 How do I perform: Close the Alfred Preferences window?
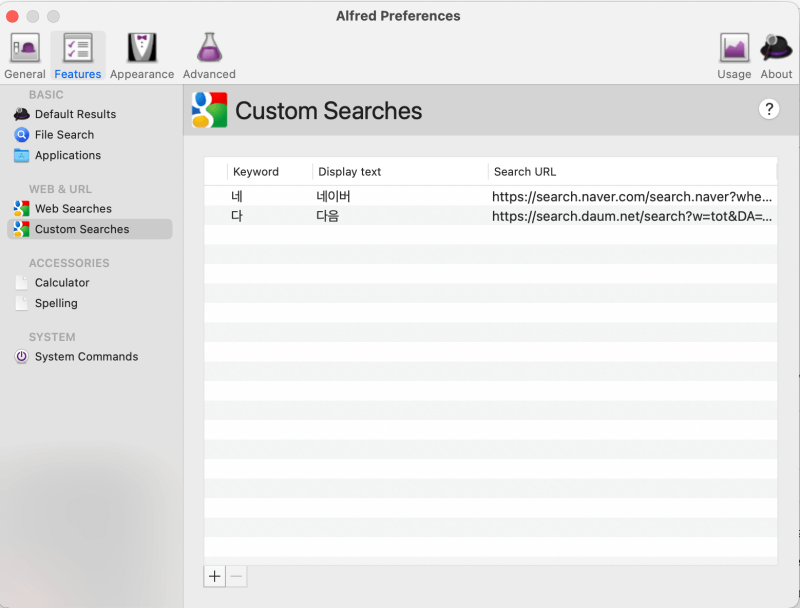coord(12,16)
